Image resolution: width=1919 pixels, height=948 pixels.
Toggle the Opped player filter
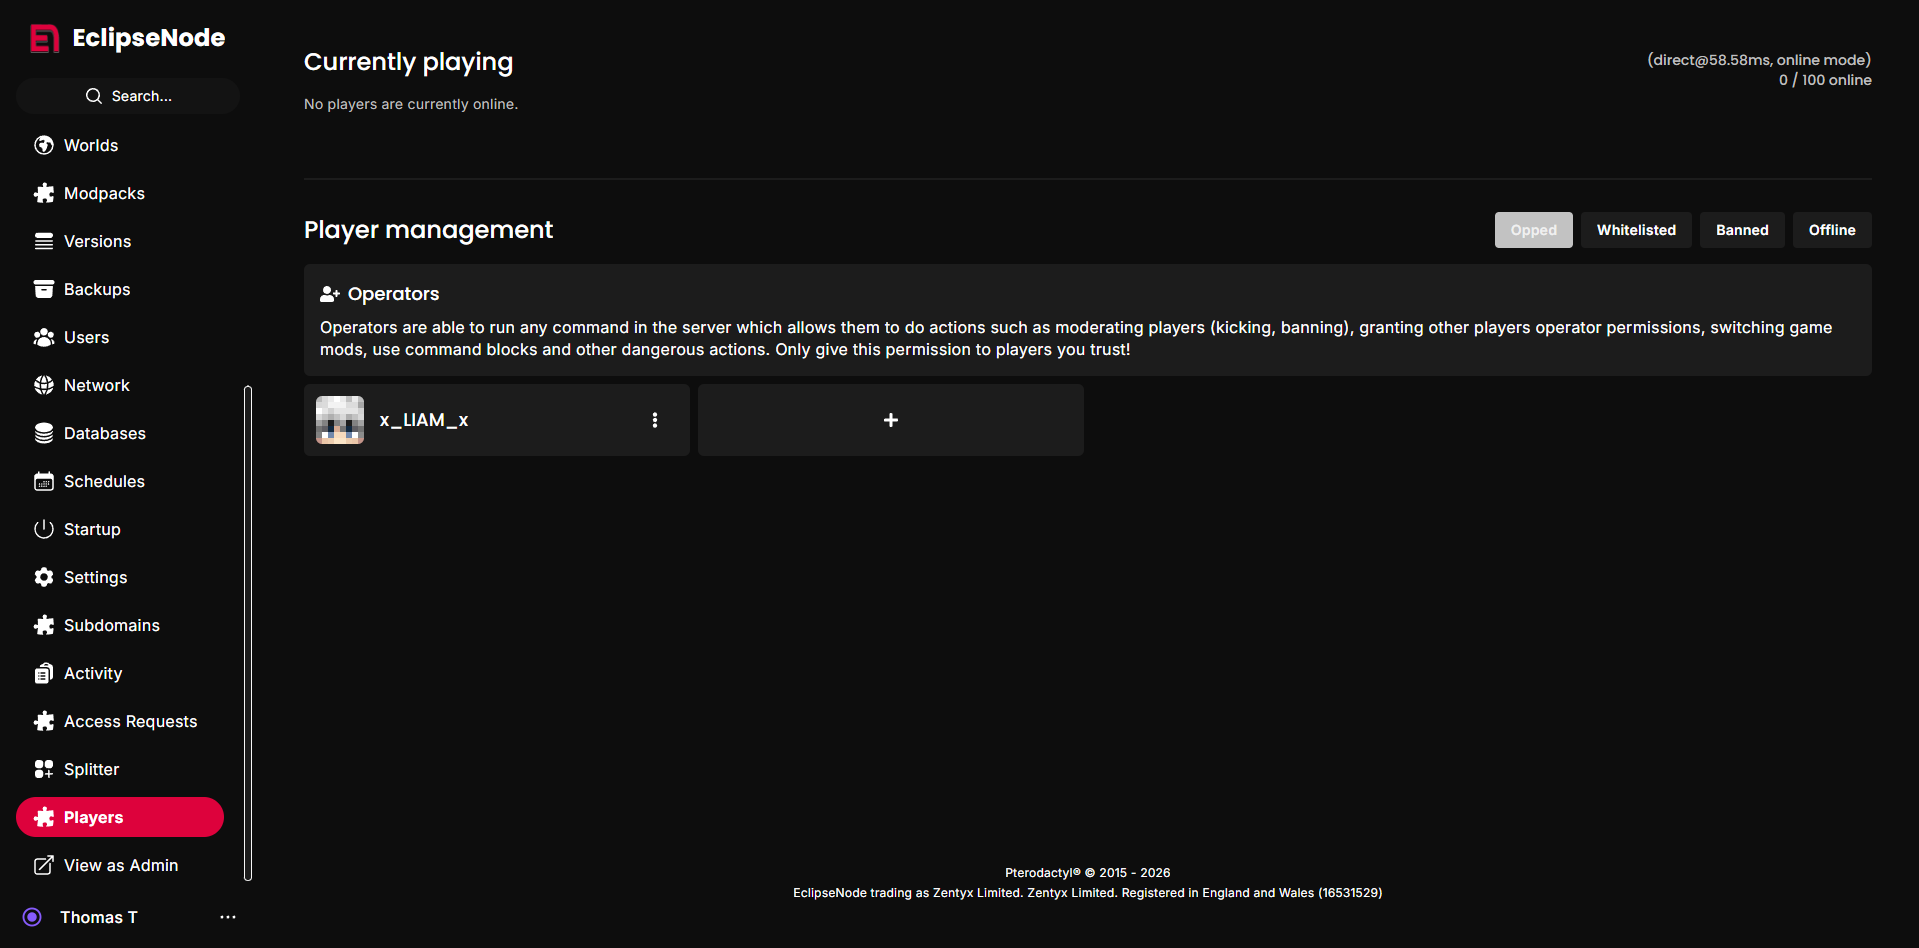[x=1533, y=230]
